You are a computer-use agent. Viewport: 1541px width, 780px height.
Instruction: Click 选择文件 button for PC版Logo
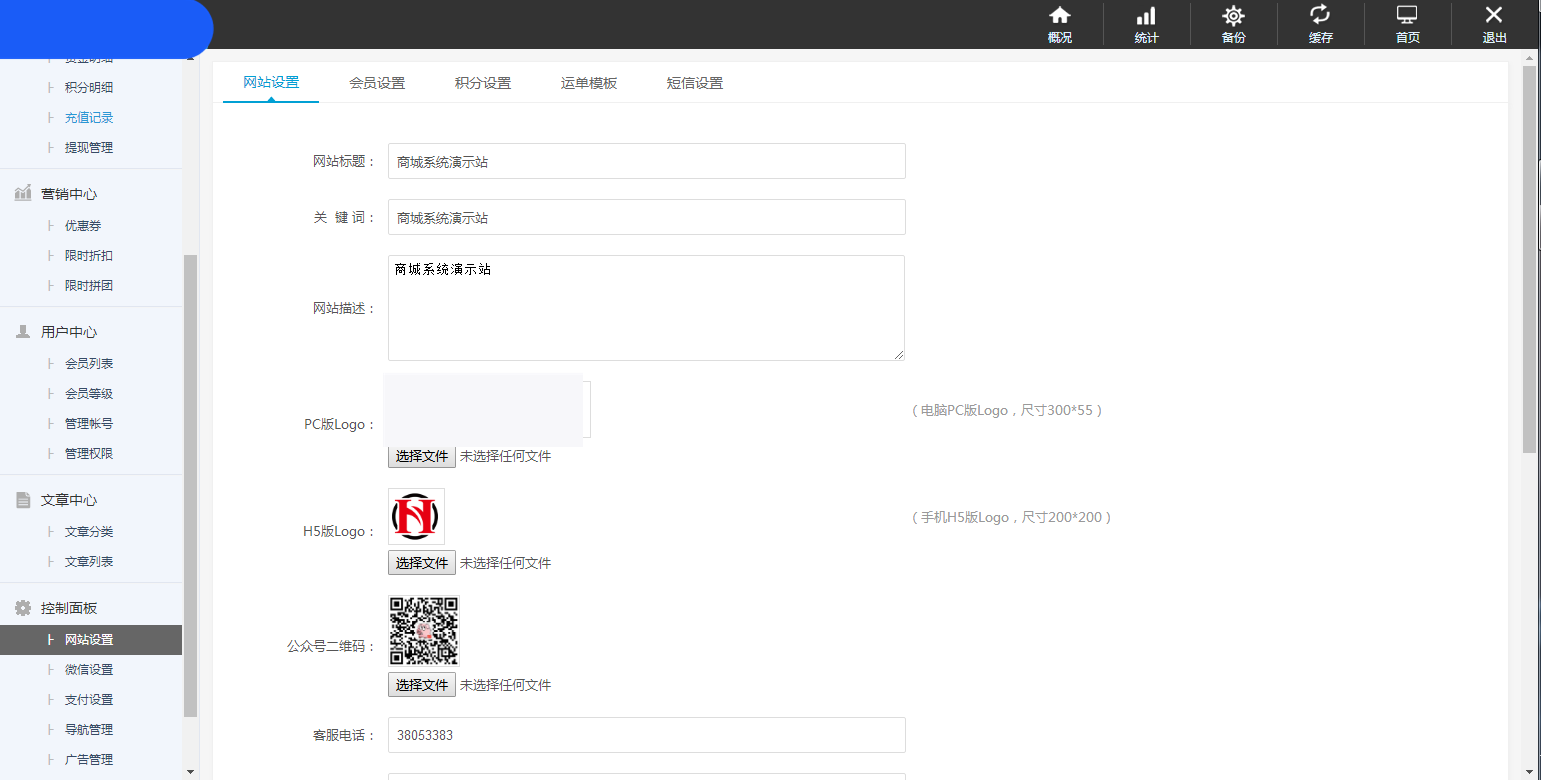click(x=421, y=456)
